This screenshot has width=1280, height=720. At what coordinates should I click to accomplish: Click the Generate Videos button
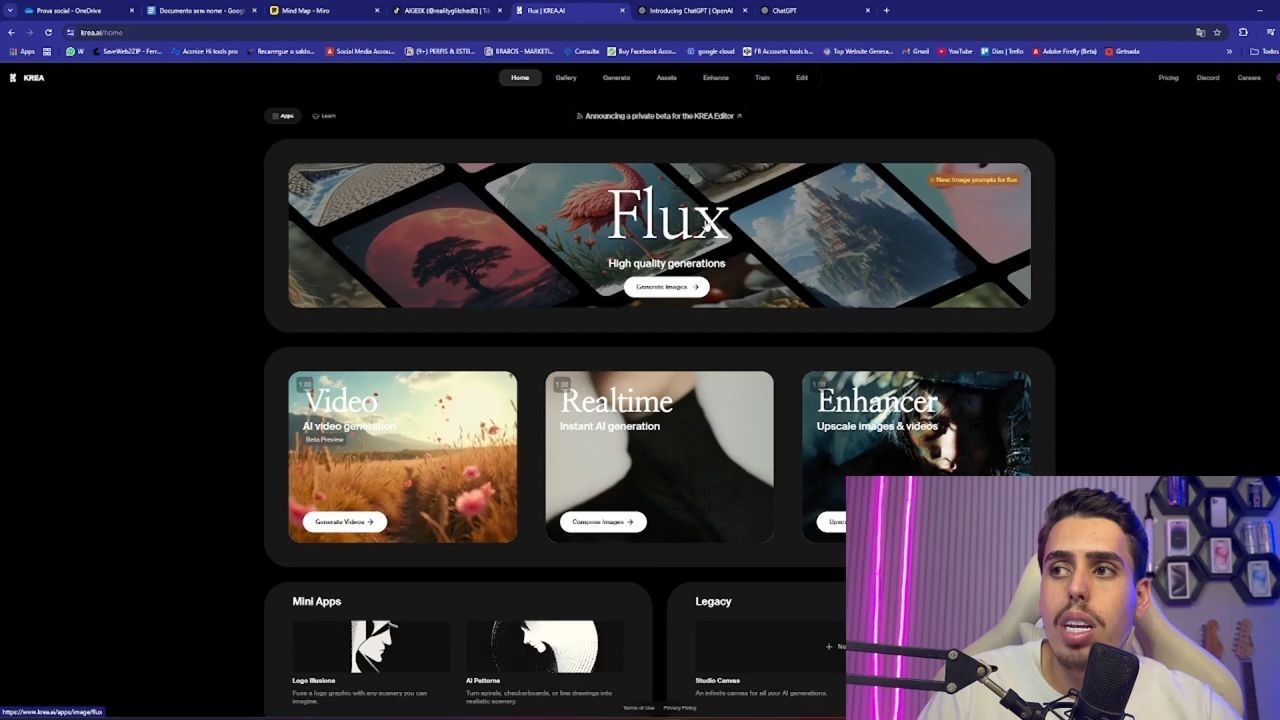coord(344,522)
